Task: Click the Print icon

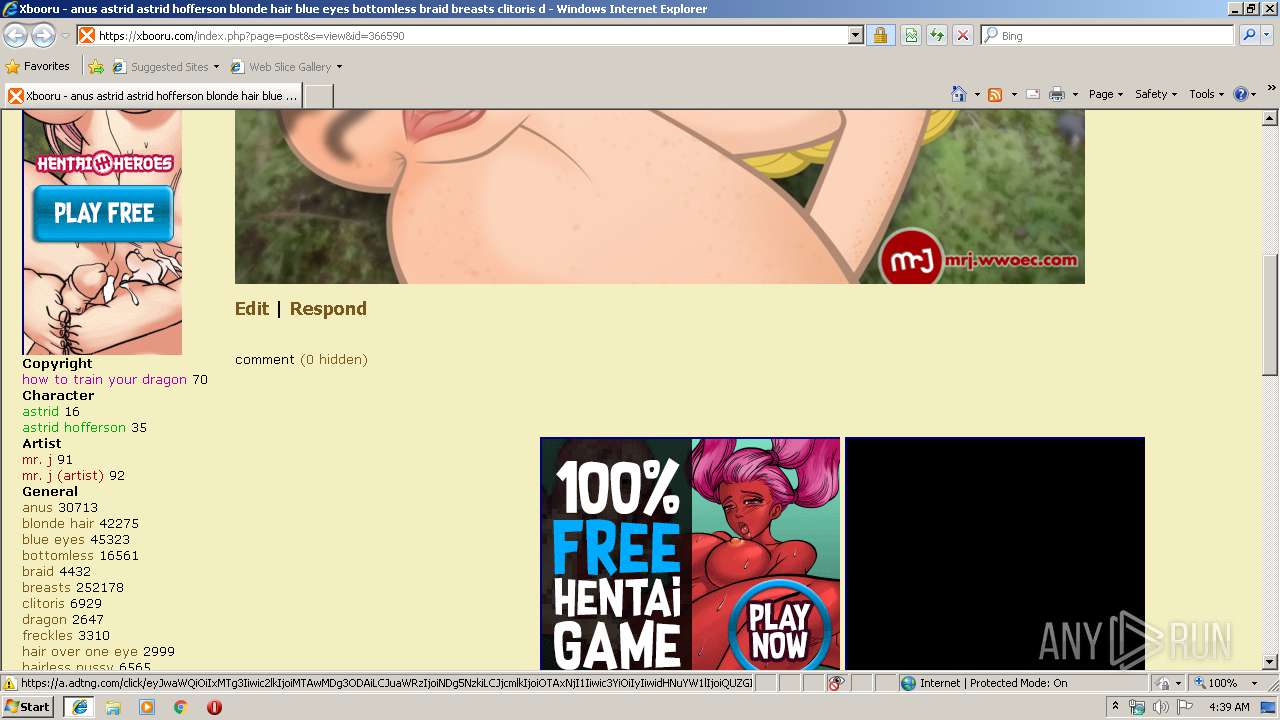Action: tap(1057, 94)
